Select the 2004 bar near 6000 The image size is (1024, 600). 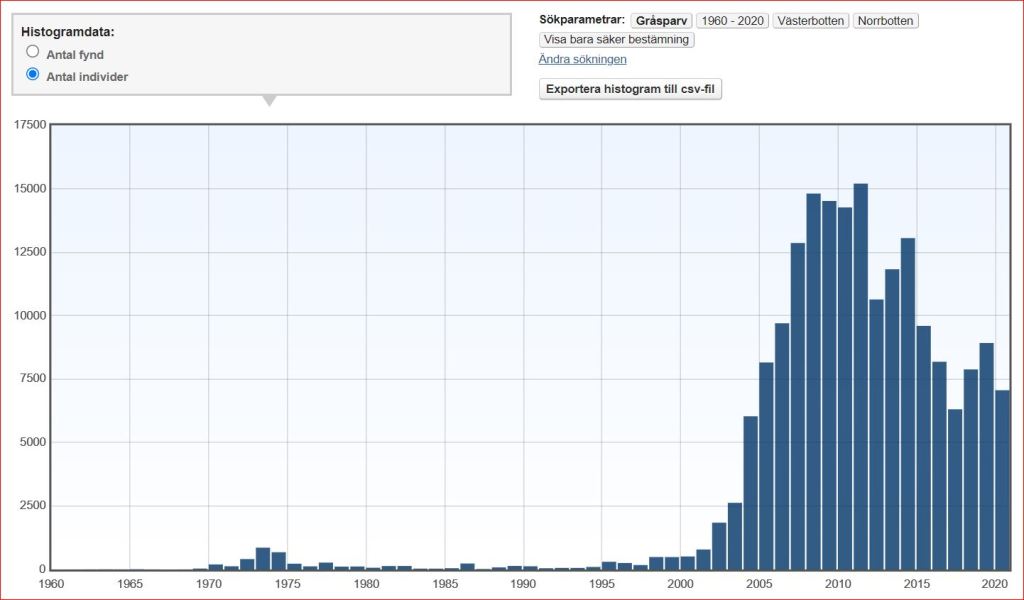pos(750,492)
